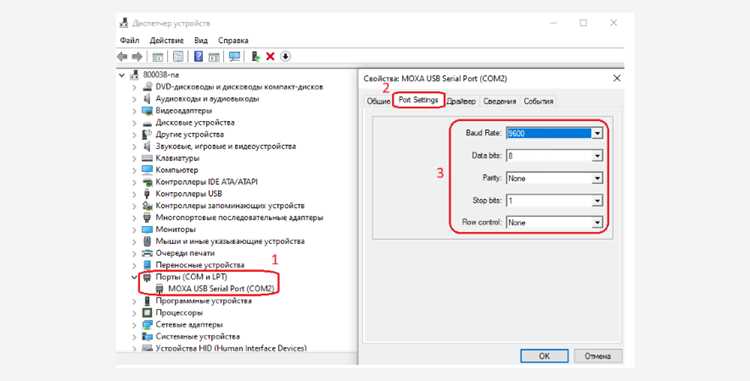Open the Файл menu
This screenshot has height=381, width=750.
[130, 41]
